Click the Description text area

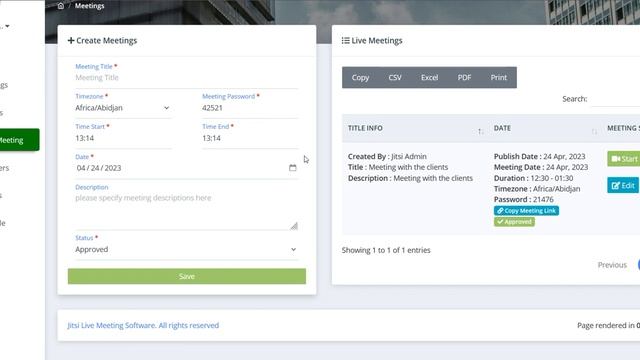(x=186, y=211)
